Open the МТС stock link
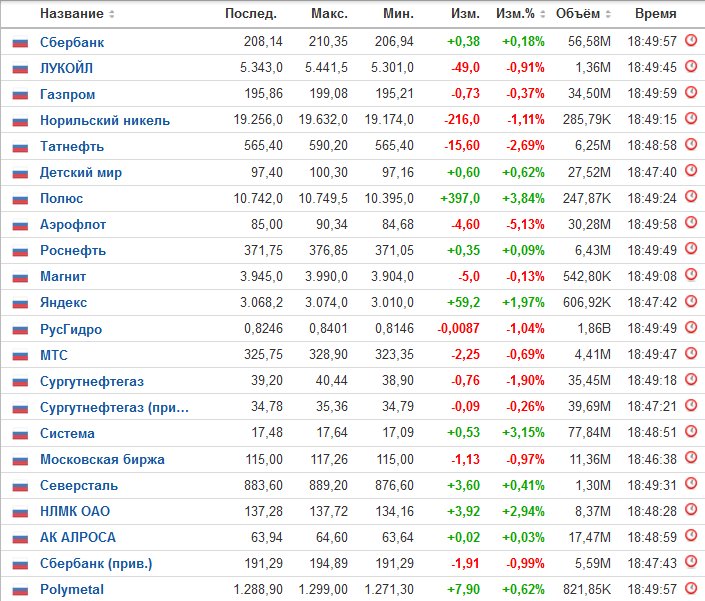 click(54, 355)
